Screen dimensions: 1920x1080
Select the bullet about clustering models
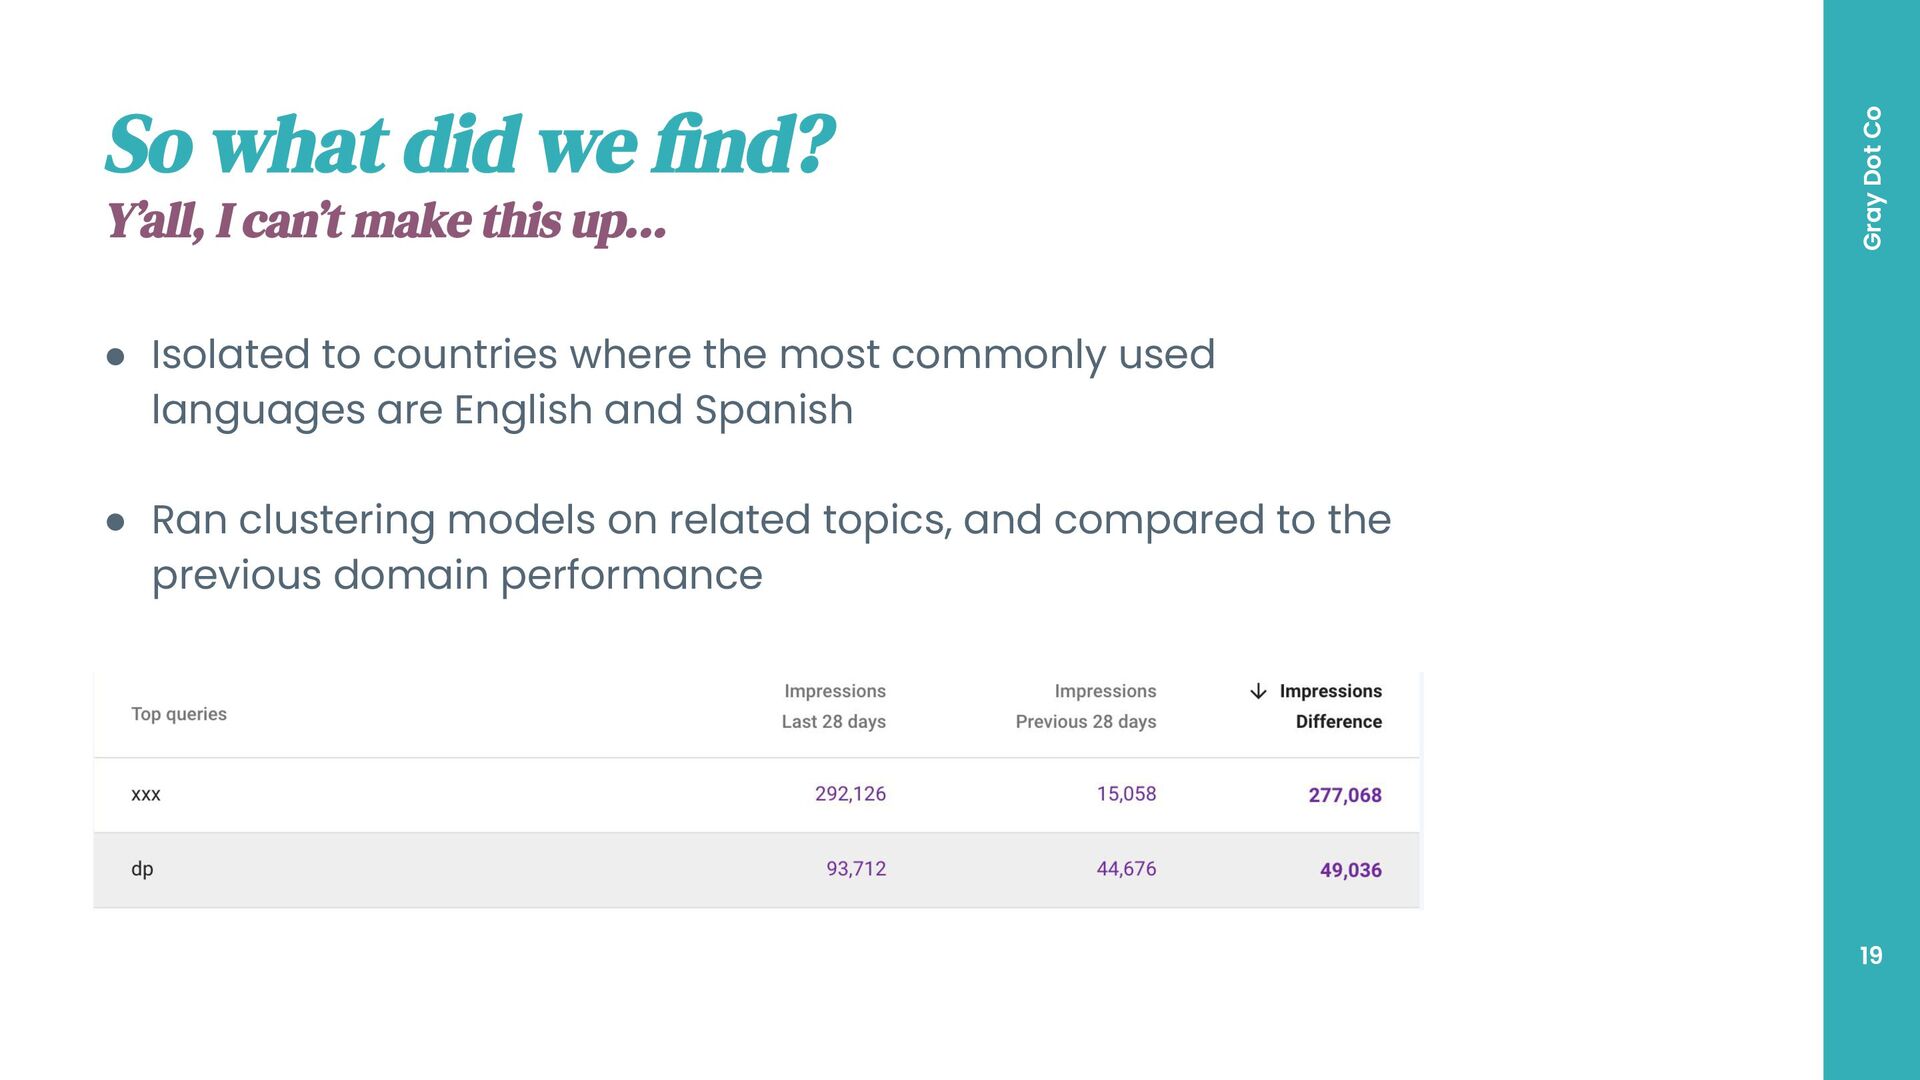(770, 547)
